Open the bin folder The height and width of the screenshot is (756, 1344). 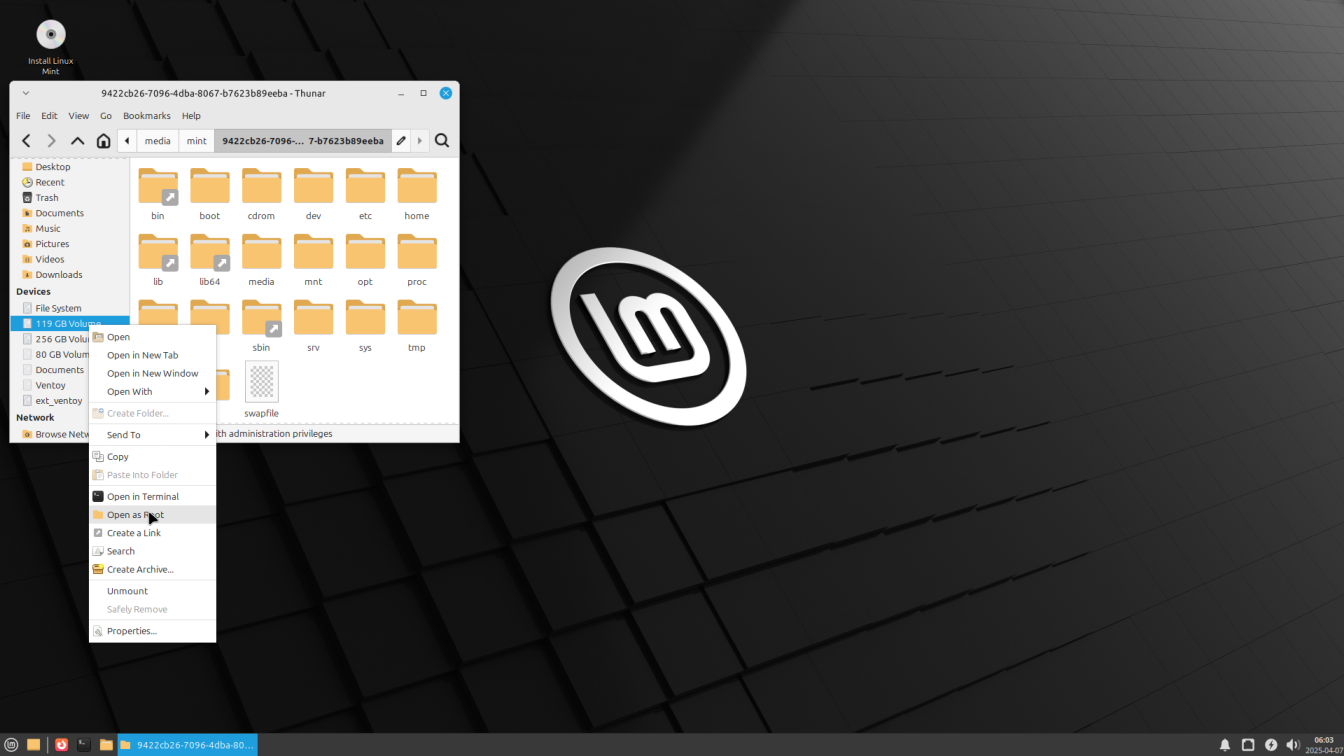158,194
